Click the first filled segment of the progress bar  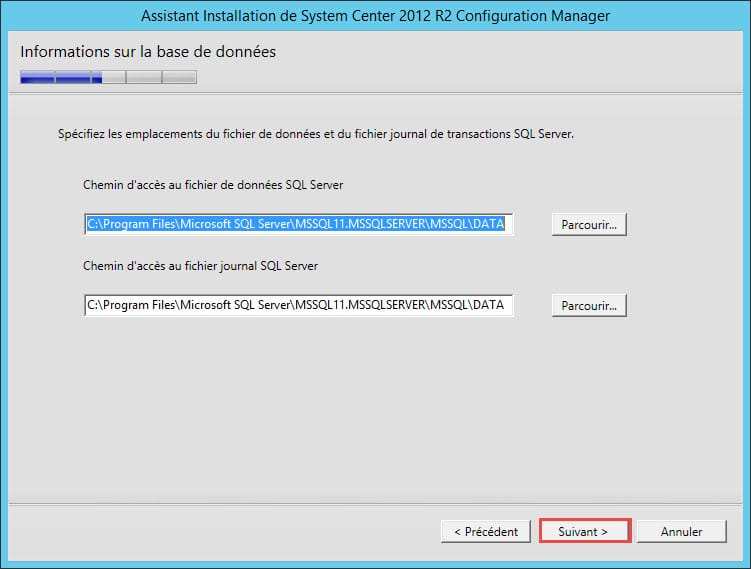point(37,77)
